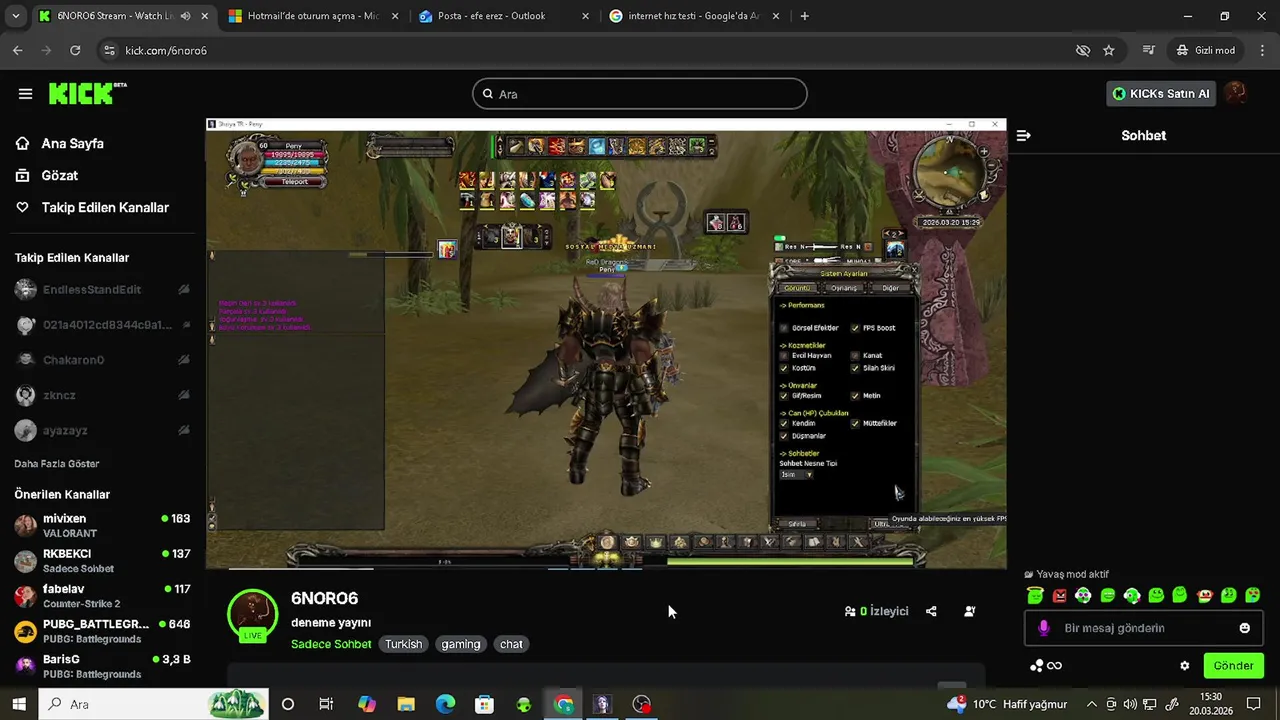Open recommended channel RKBEKCI
Viewport: 1280px width, 720px height.
102,560
